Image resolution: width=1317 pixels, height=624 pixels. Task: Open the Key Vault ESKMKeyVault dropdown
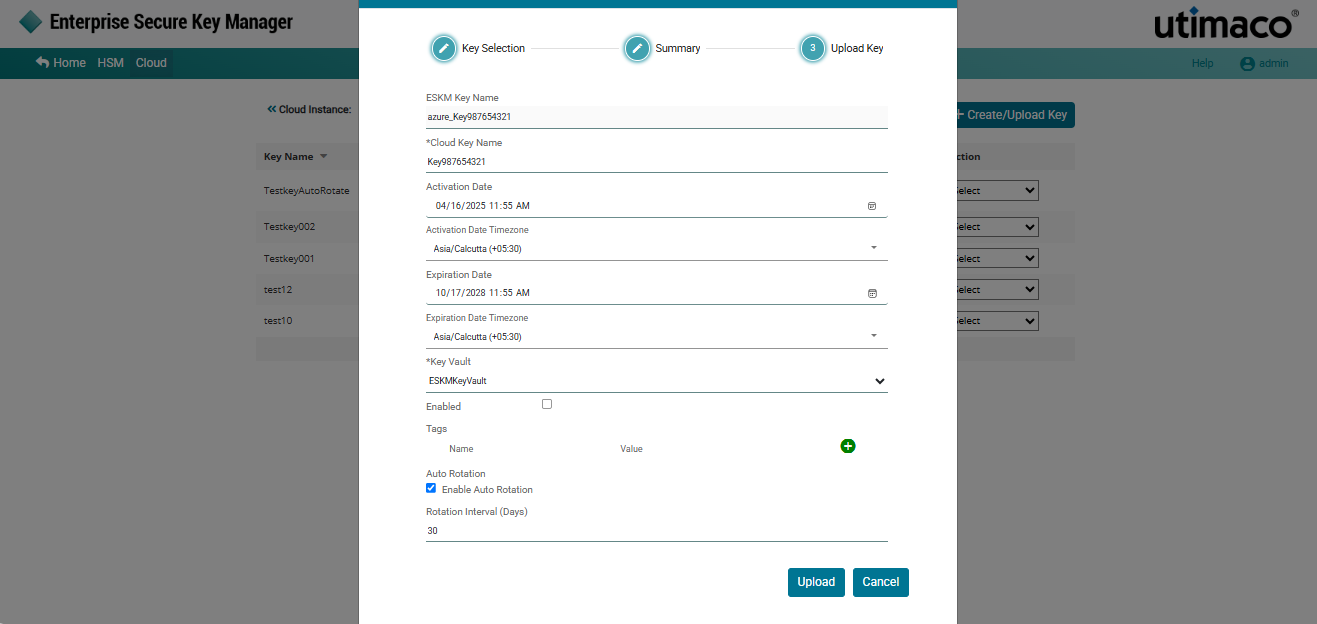pos(657,381)
